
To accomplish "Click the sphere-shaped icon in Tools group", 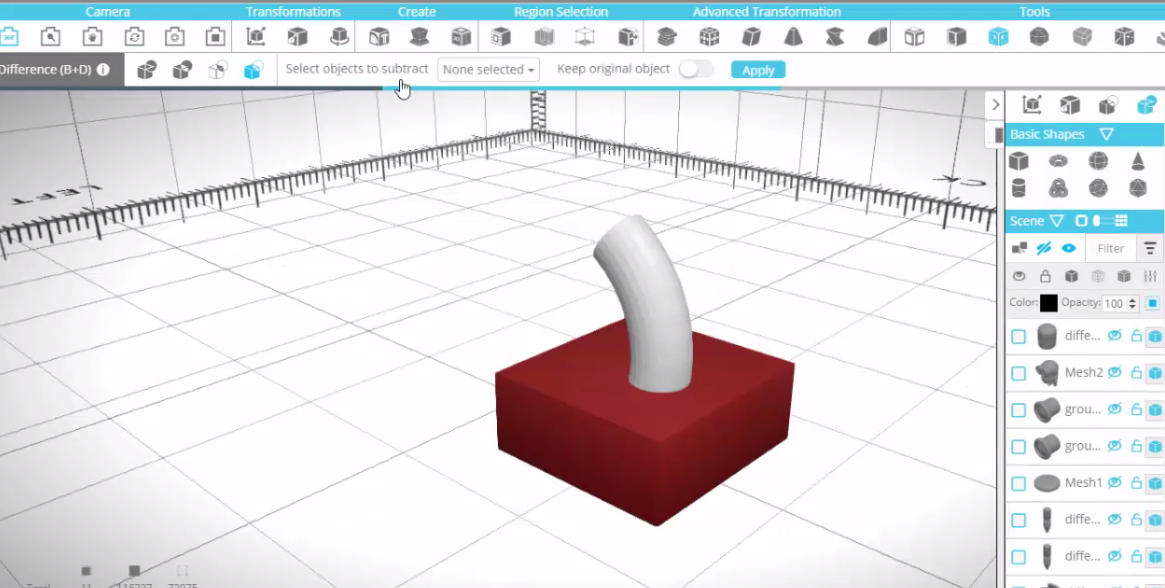I will [x=1039, y=36].
